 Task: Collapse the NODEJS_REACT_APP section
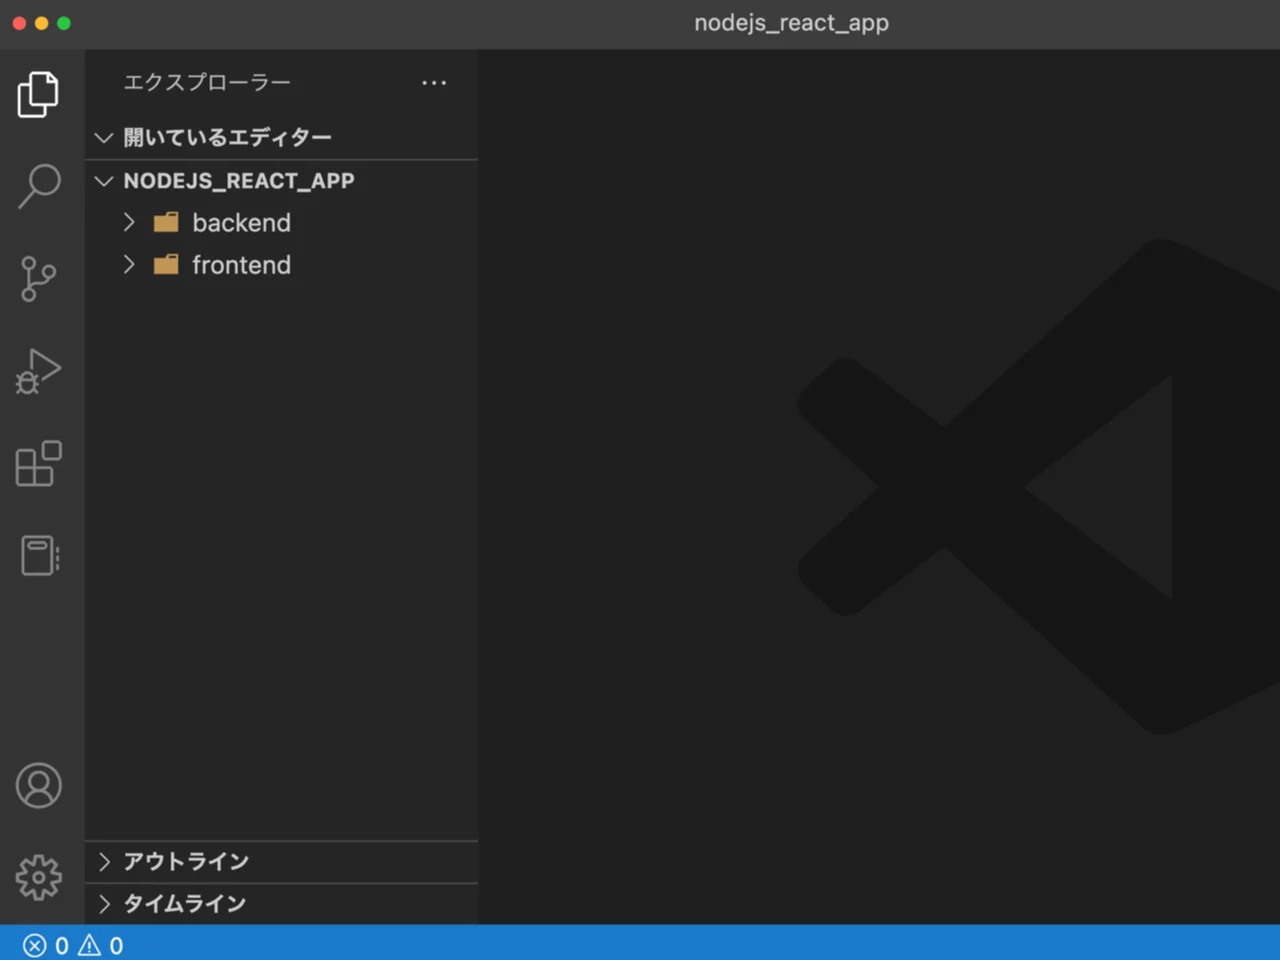point(103,181)
